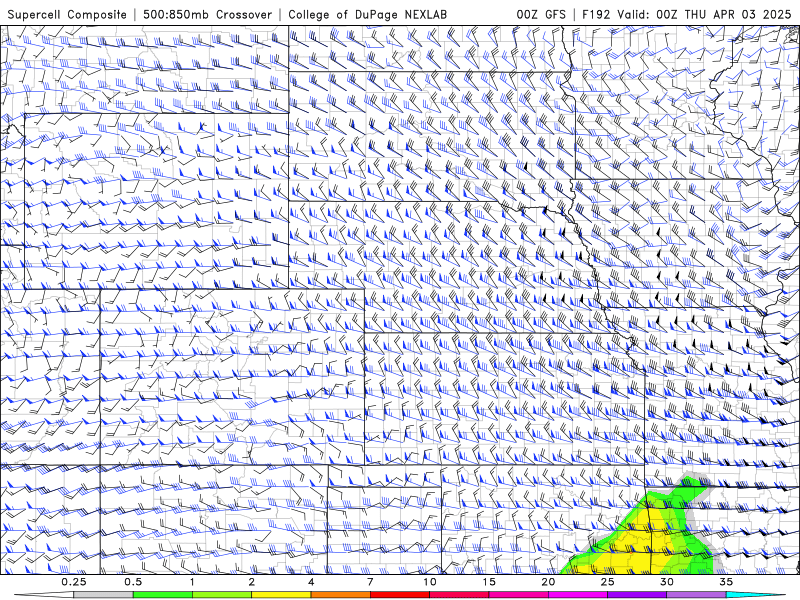Select the purple 25–30 legend swatch
Screen dimensions: 800x600
tap(637, 595)
